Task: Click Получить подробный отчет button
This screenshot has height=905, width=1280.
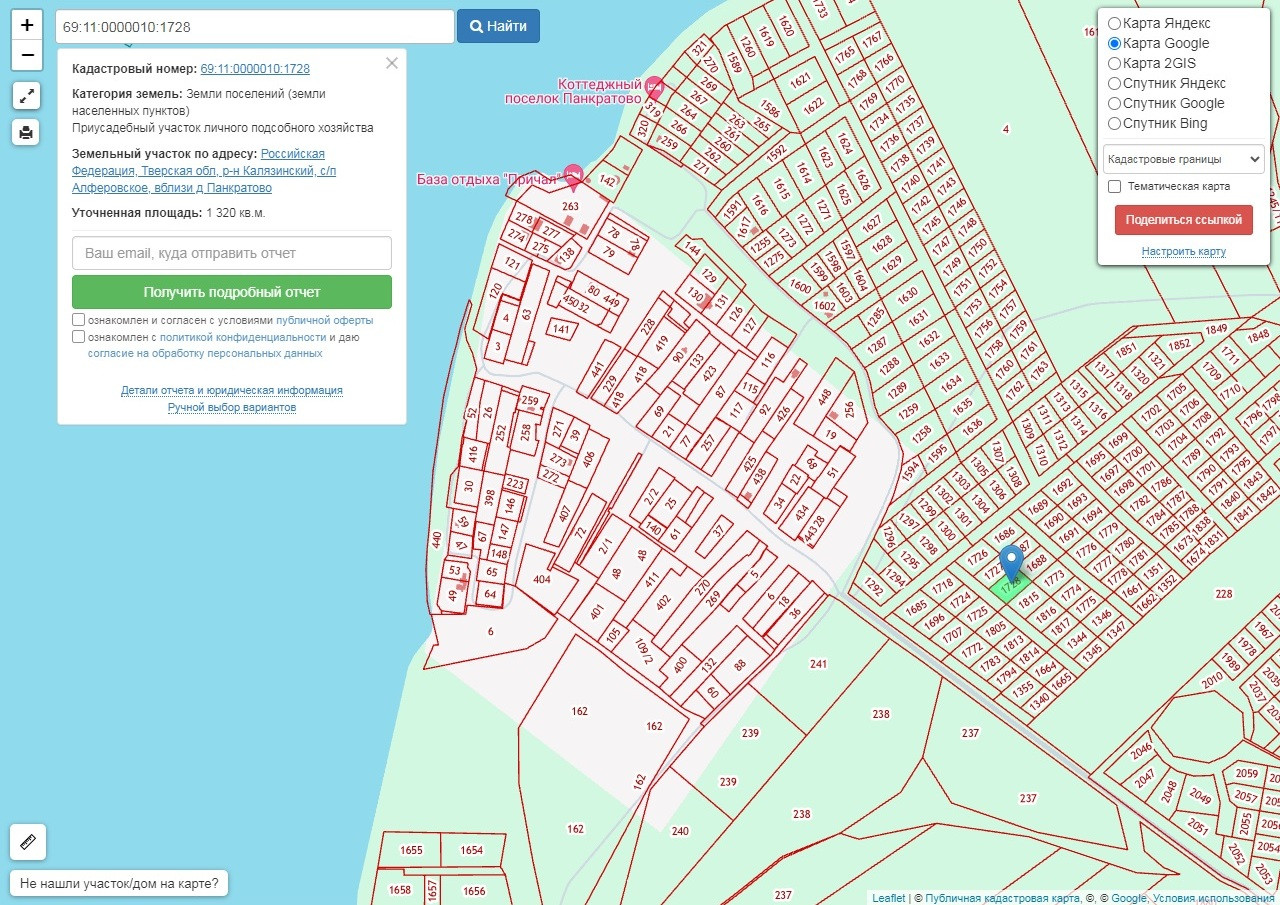Action: point(232,292)
